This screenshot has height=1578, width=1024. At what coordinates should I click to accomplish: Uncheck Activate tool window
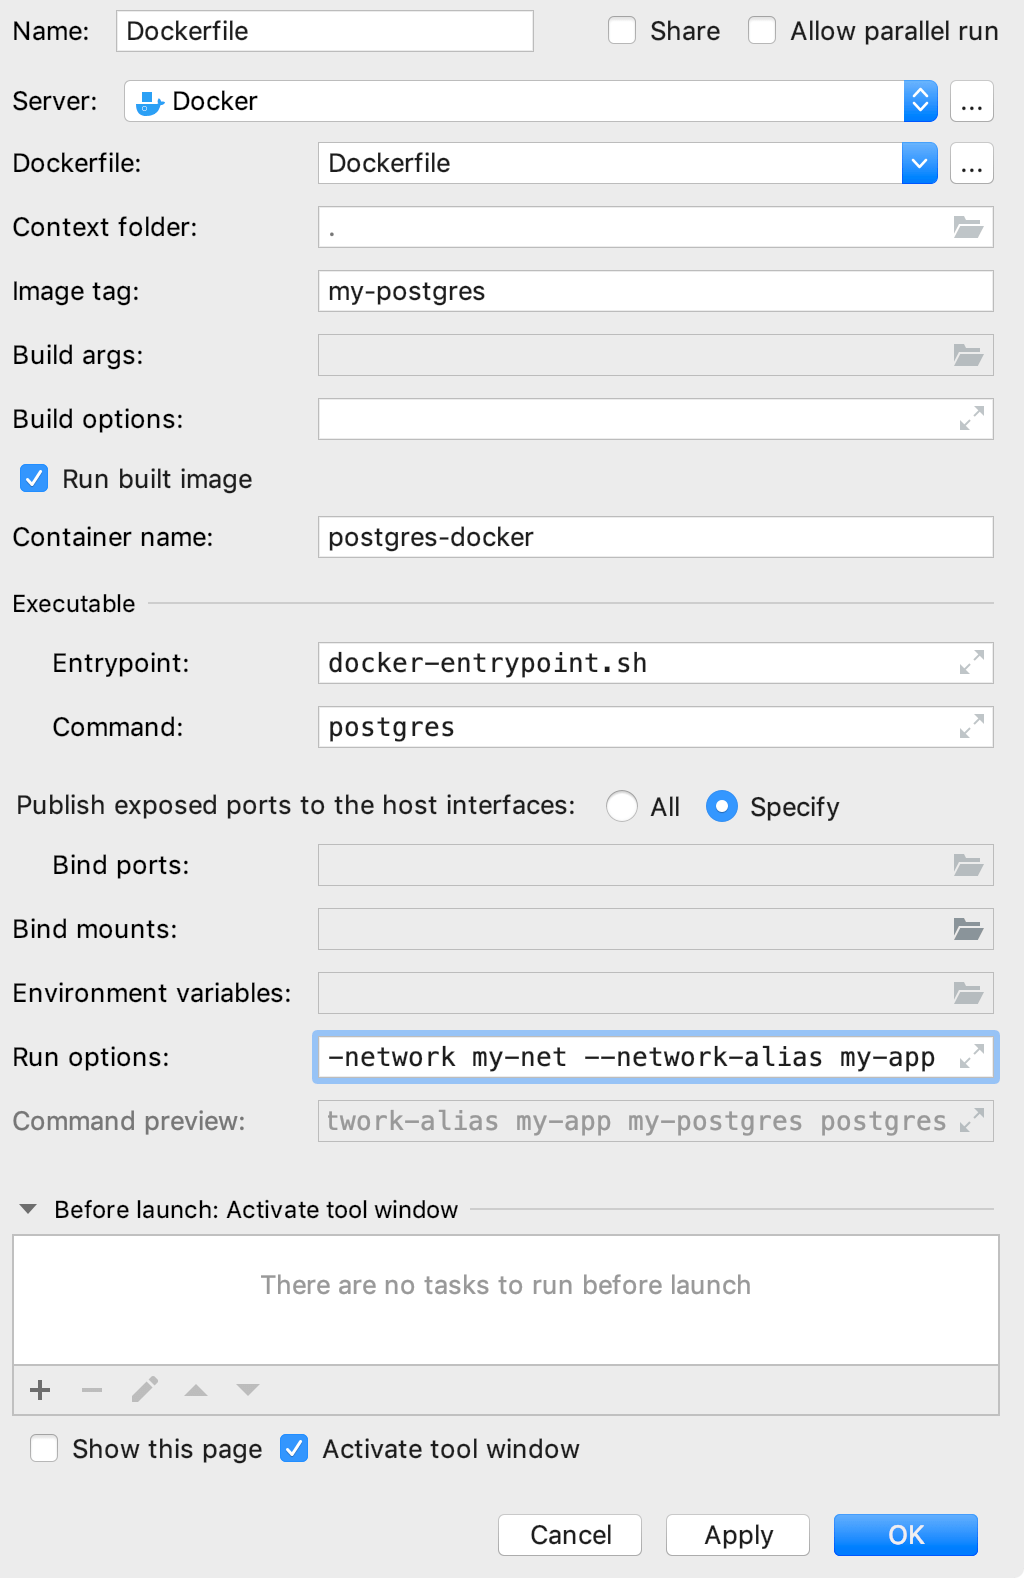(x=294, y=1448)
